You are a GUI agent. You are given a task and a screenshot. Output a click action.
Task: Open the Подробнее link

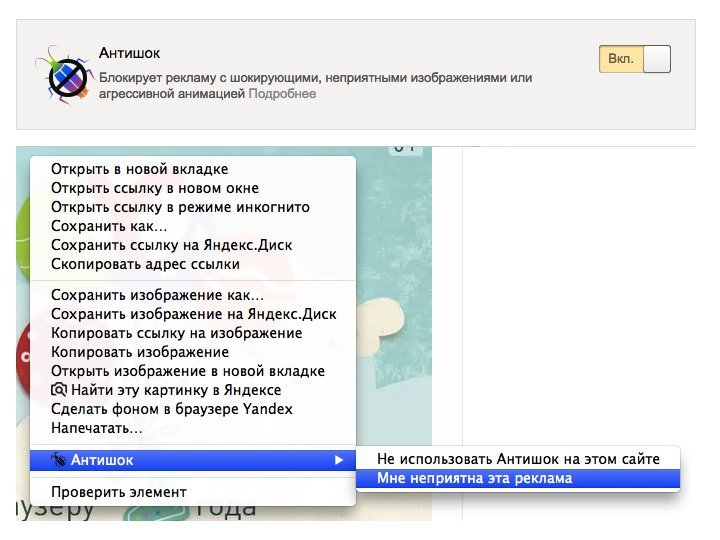[x=282, y=94]
